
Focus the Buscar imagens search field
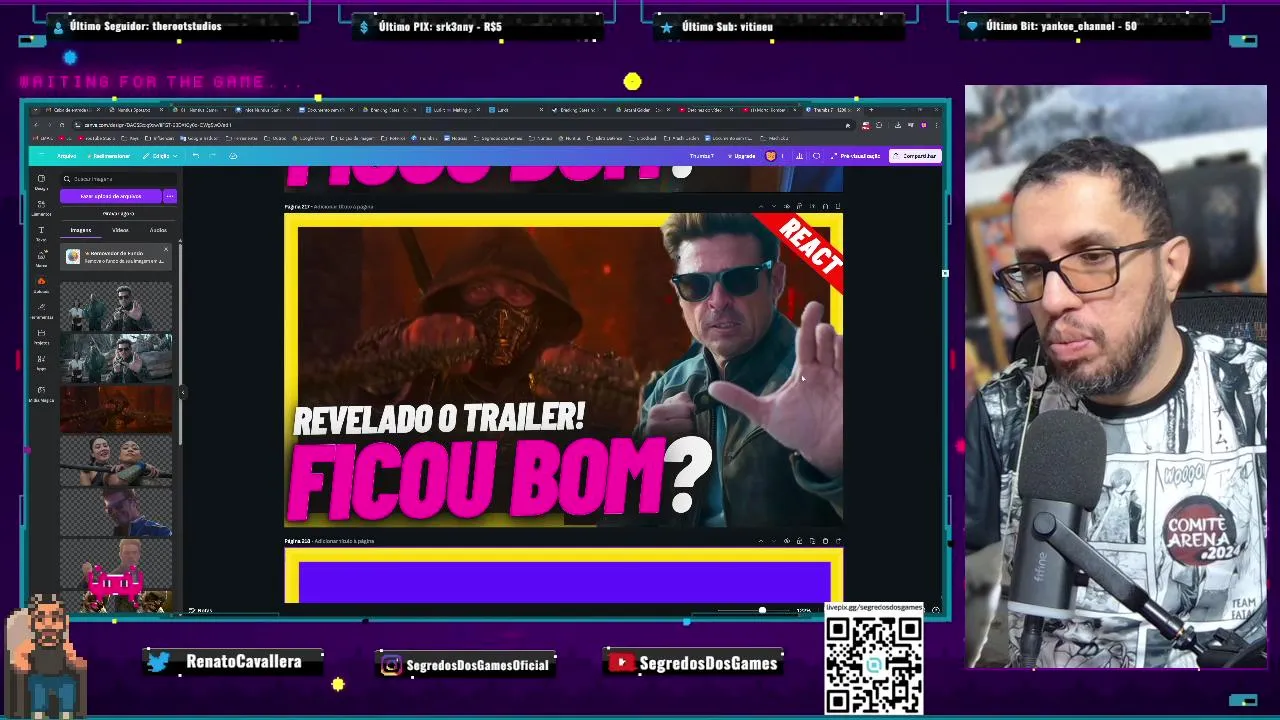pos(118,179)
